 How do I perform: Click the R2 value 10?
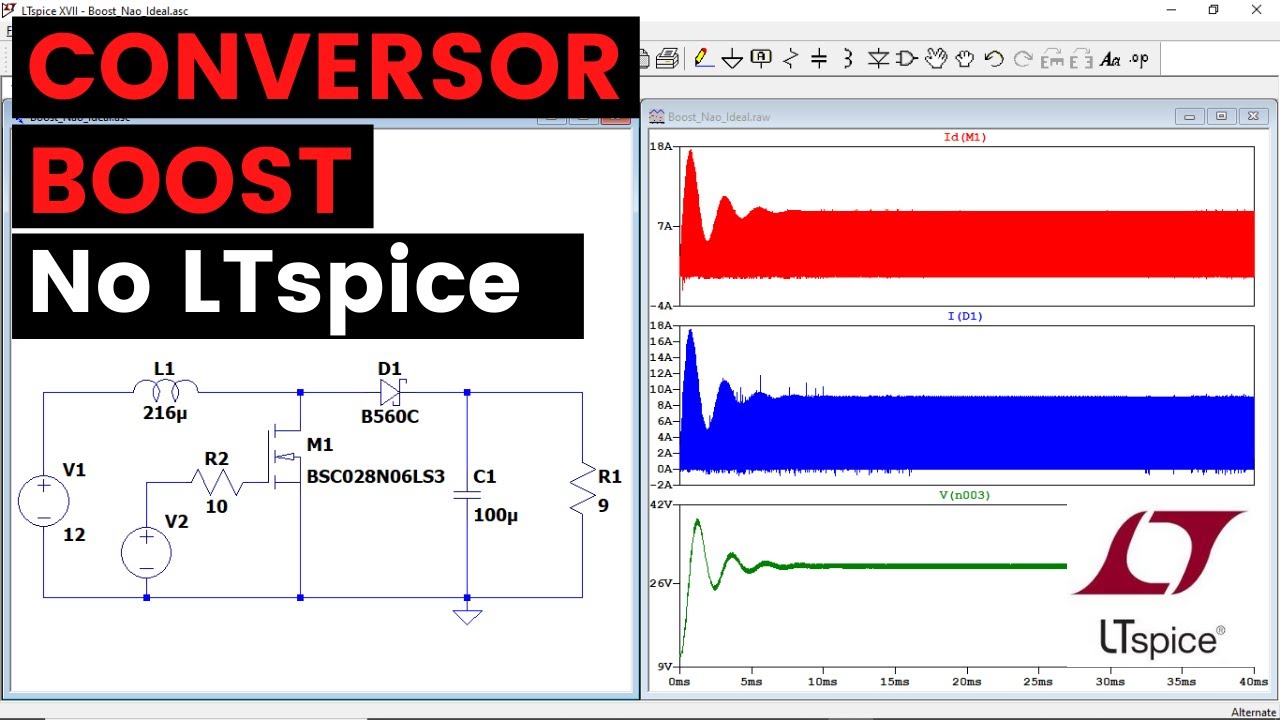tap(216, 507)
